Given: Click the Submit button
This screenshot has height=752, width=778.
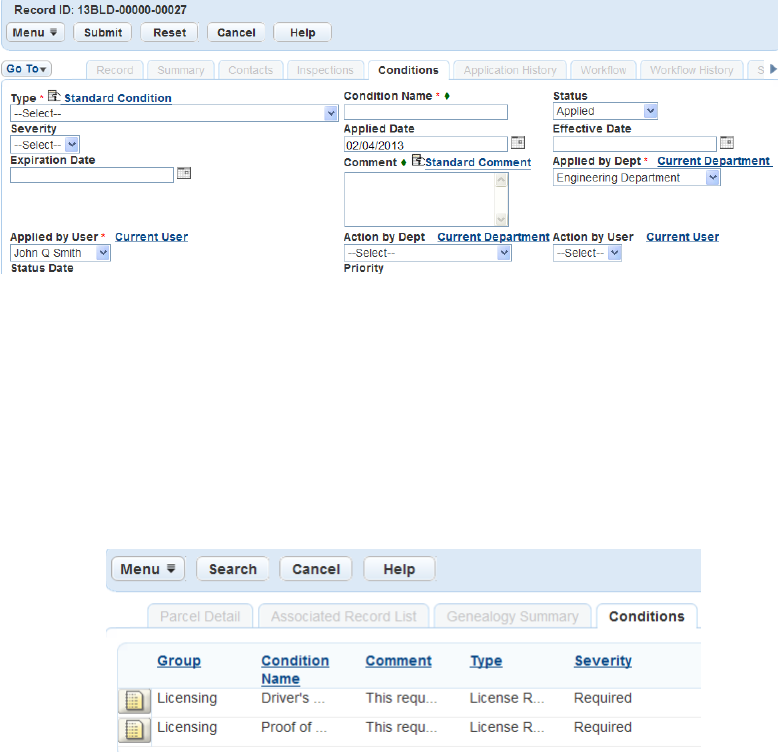Looking at the screenshot, I should click(103, 33).
